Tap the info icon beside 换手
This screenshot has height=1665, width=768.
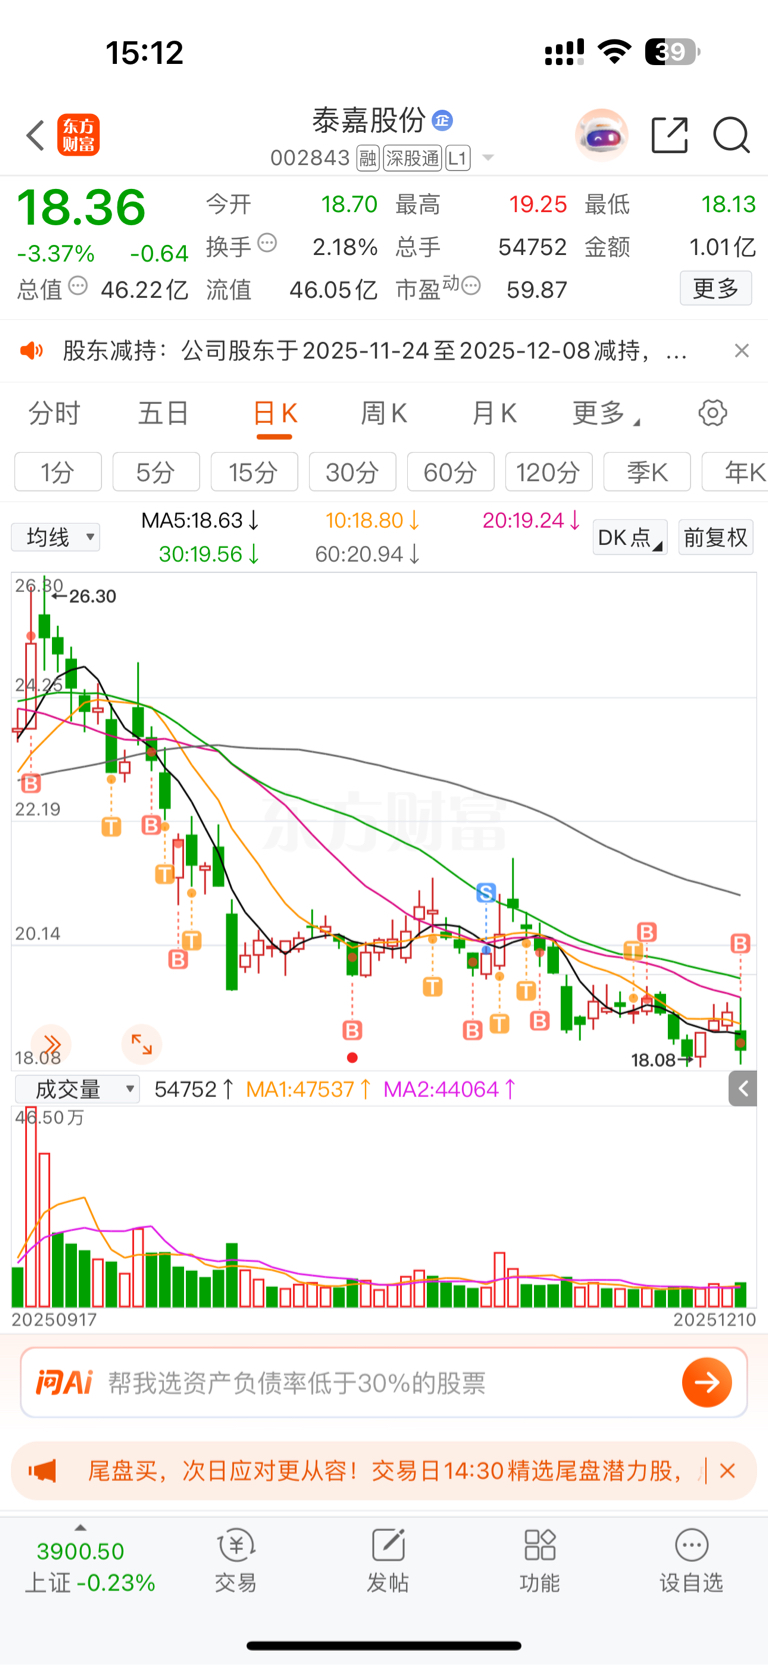[x=267, y=243]
